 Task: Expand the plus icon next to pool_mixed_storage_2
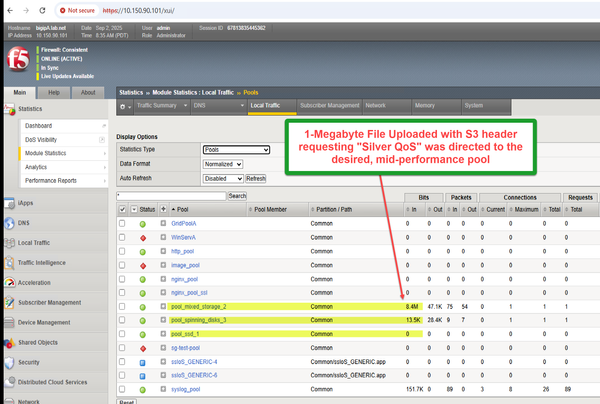coord(162,306)
